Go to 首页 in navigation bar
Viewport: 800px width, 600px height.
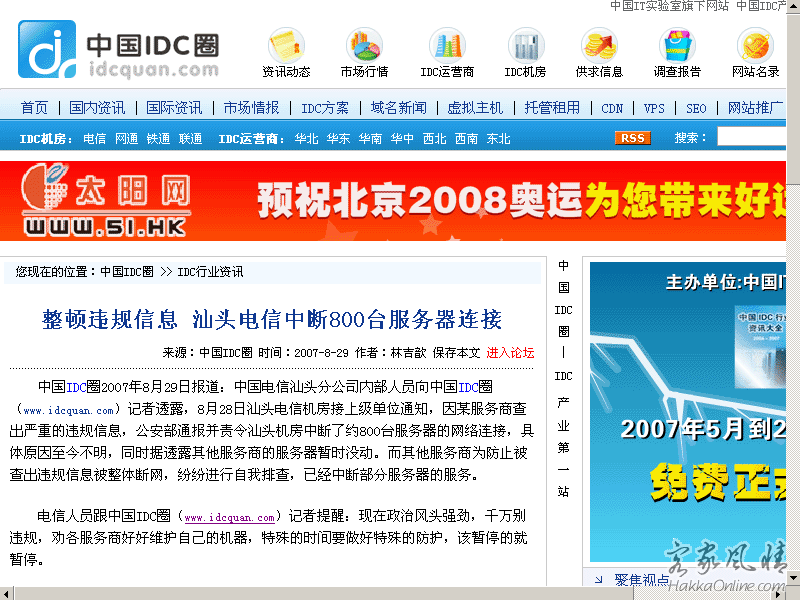point(34,108)
